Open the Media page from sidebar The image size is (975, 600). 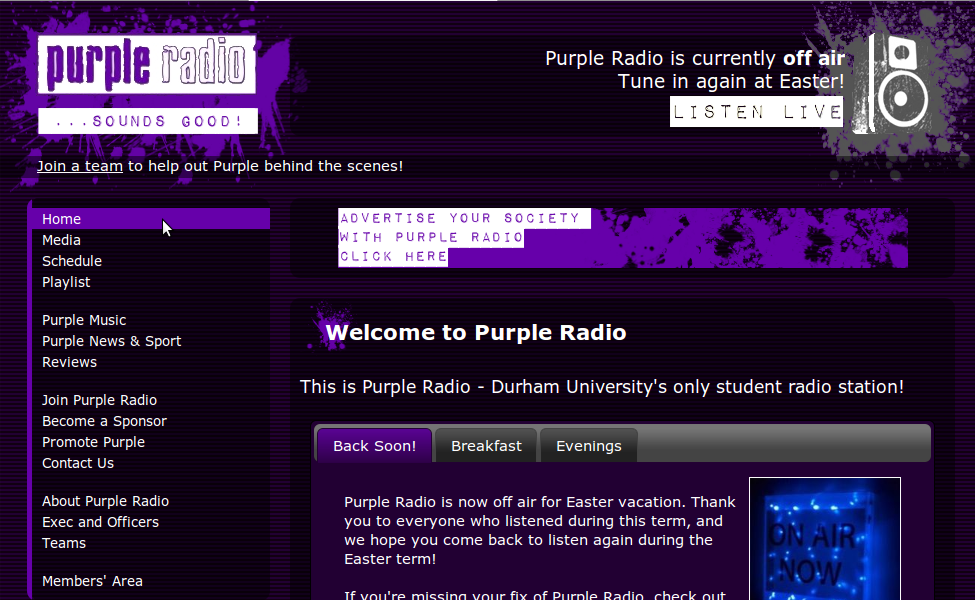(x=62, y=240)
